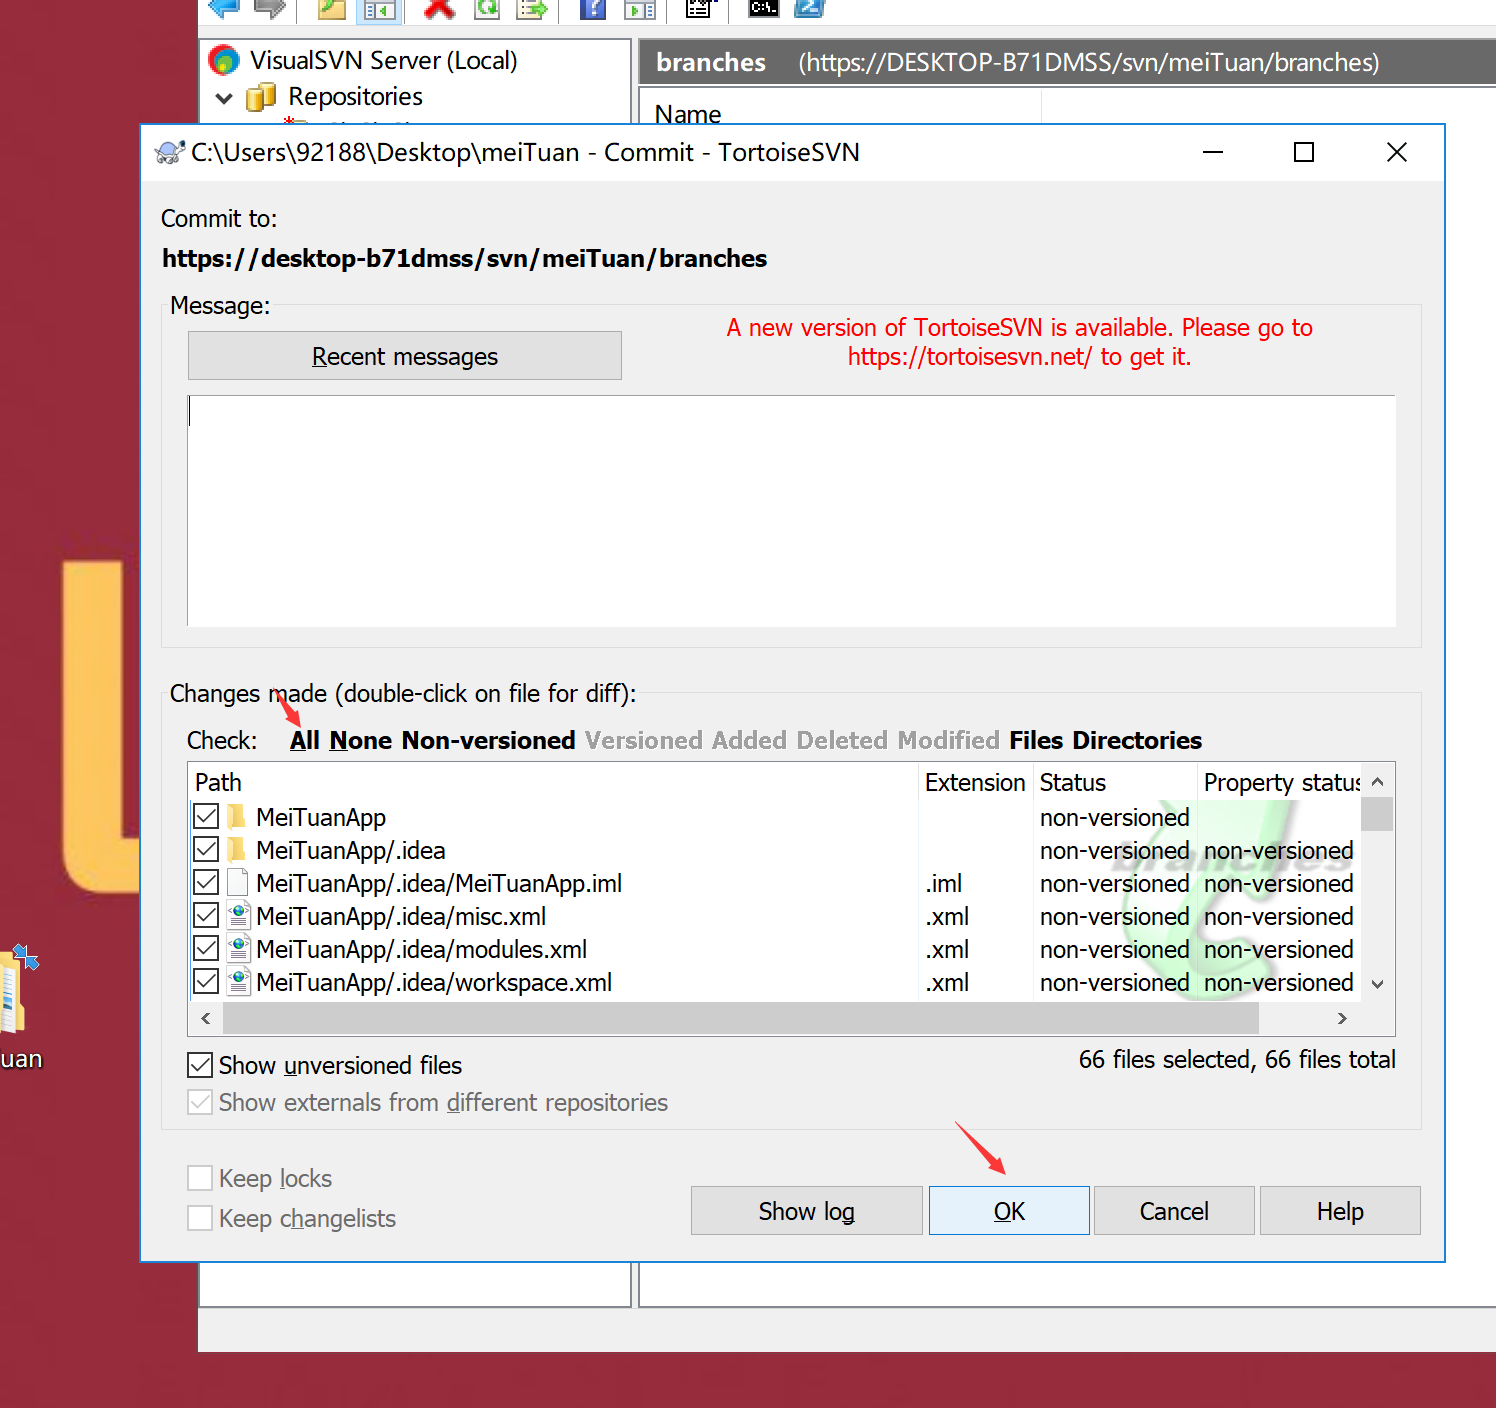Click the red X delete icon
This screenshot has width=1496, height=1408.
[438, 9]
